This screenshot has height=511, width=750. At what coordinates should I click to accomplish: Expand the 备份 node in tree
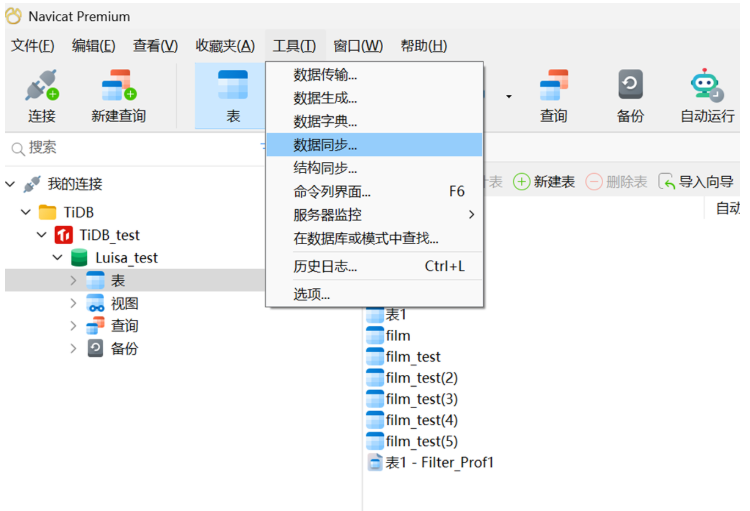point(73,349)
